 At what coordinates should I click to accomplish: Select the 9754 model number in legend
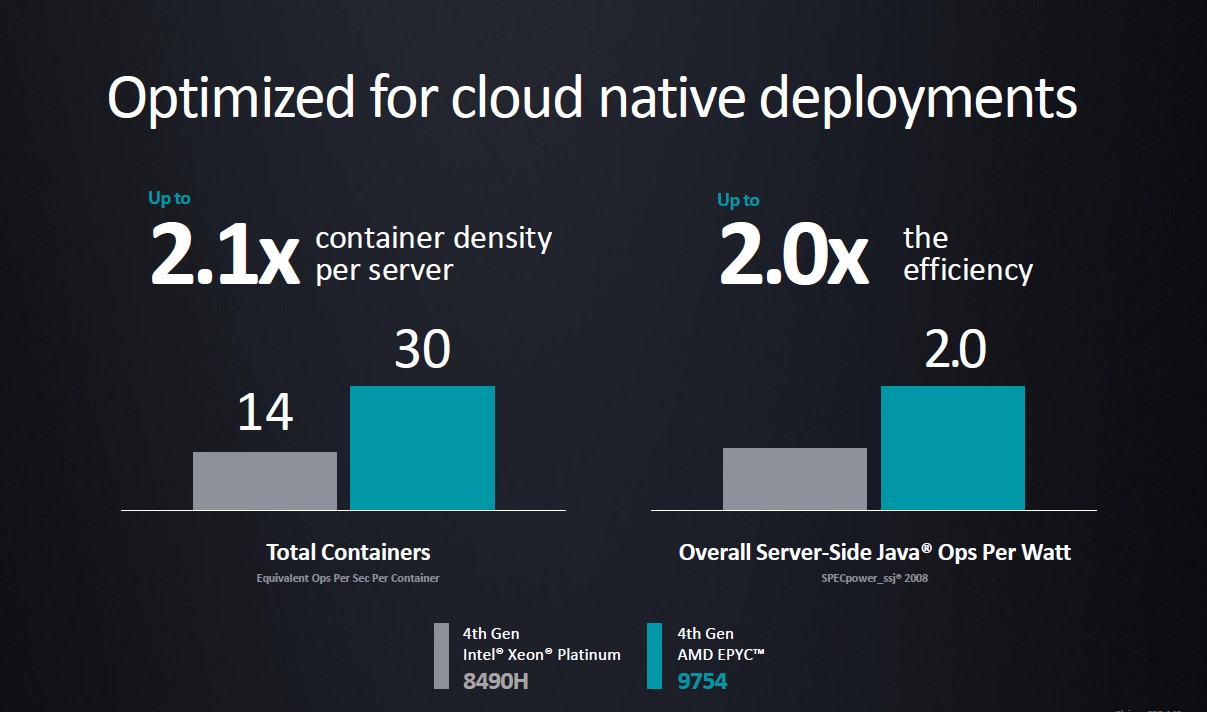(x=702, y=682)
